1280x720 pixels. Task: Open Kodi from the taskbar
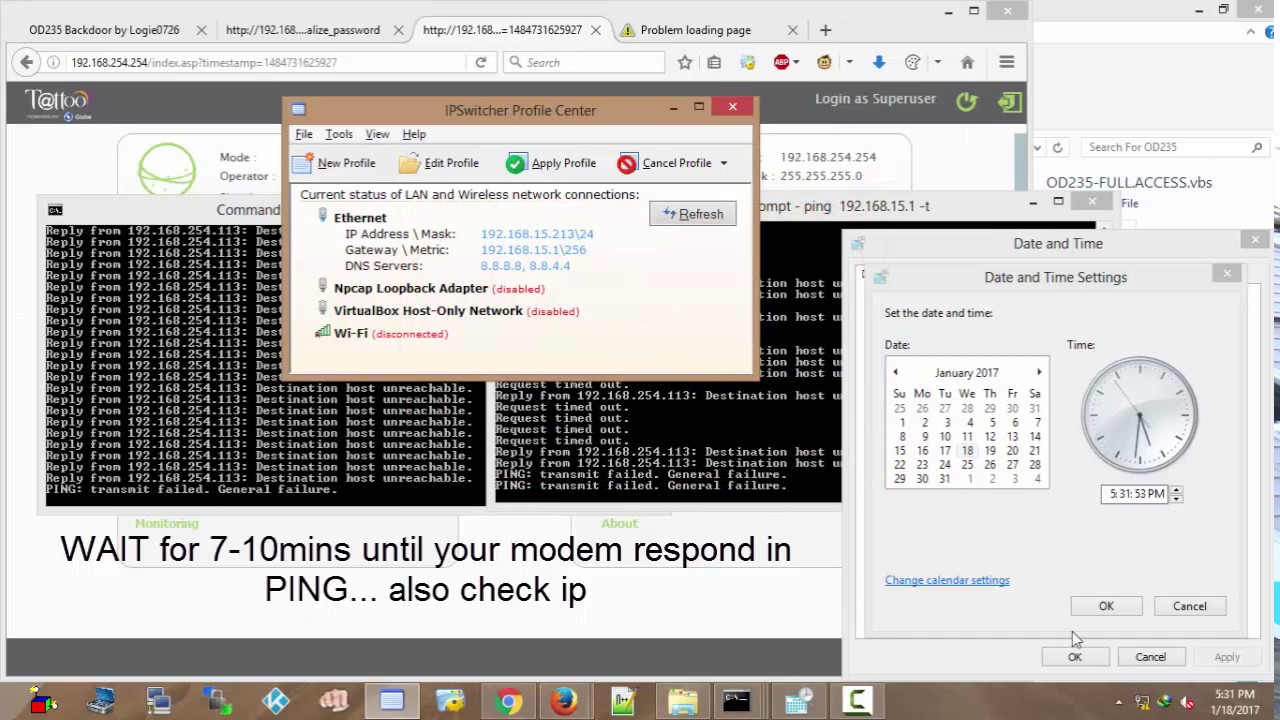(x=275, y=701)
